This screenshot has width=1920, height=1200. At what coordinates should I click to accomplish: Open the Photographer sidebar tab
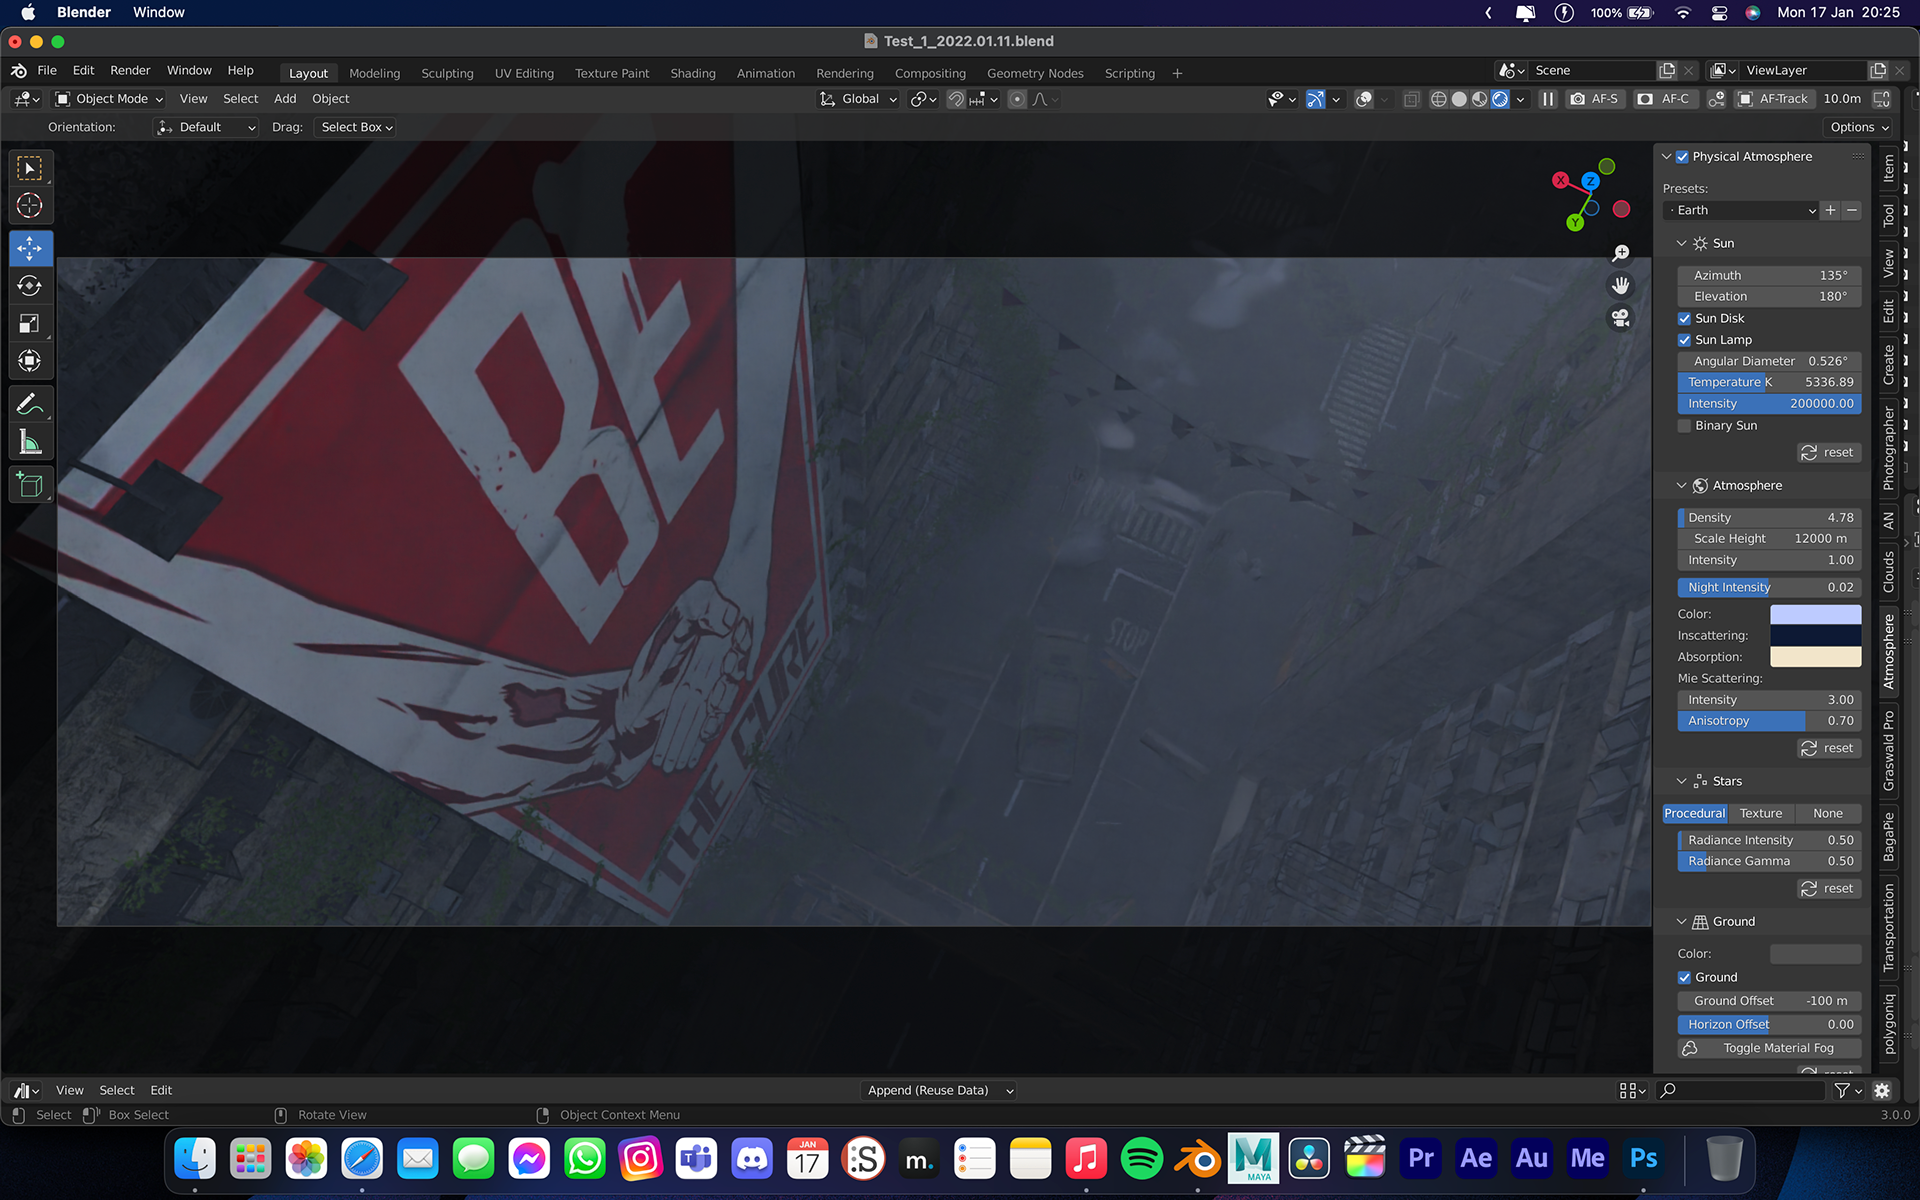coord(1888,447)
